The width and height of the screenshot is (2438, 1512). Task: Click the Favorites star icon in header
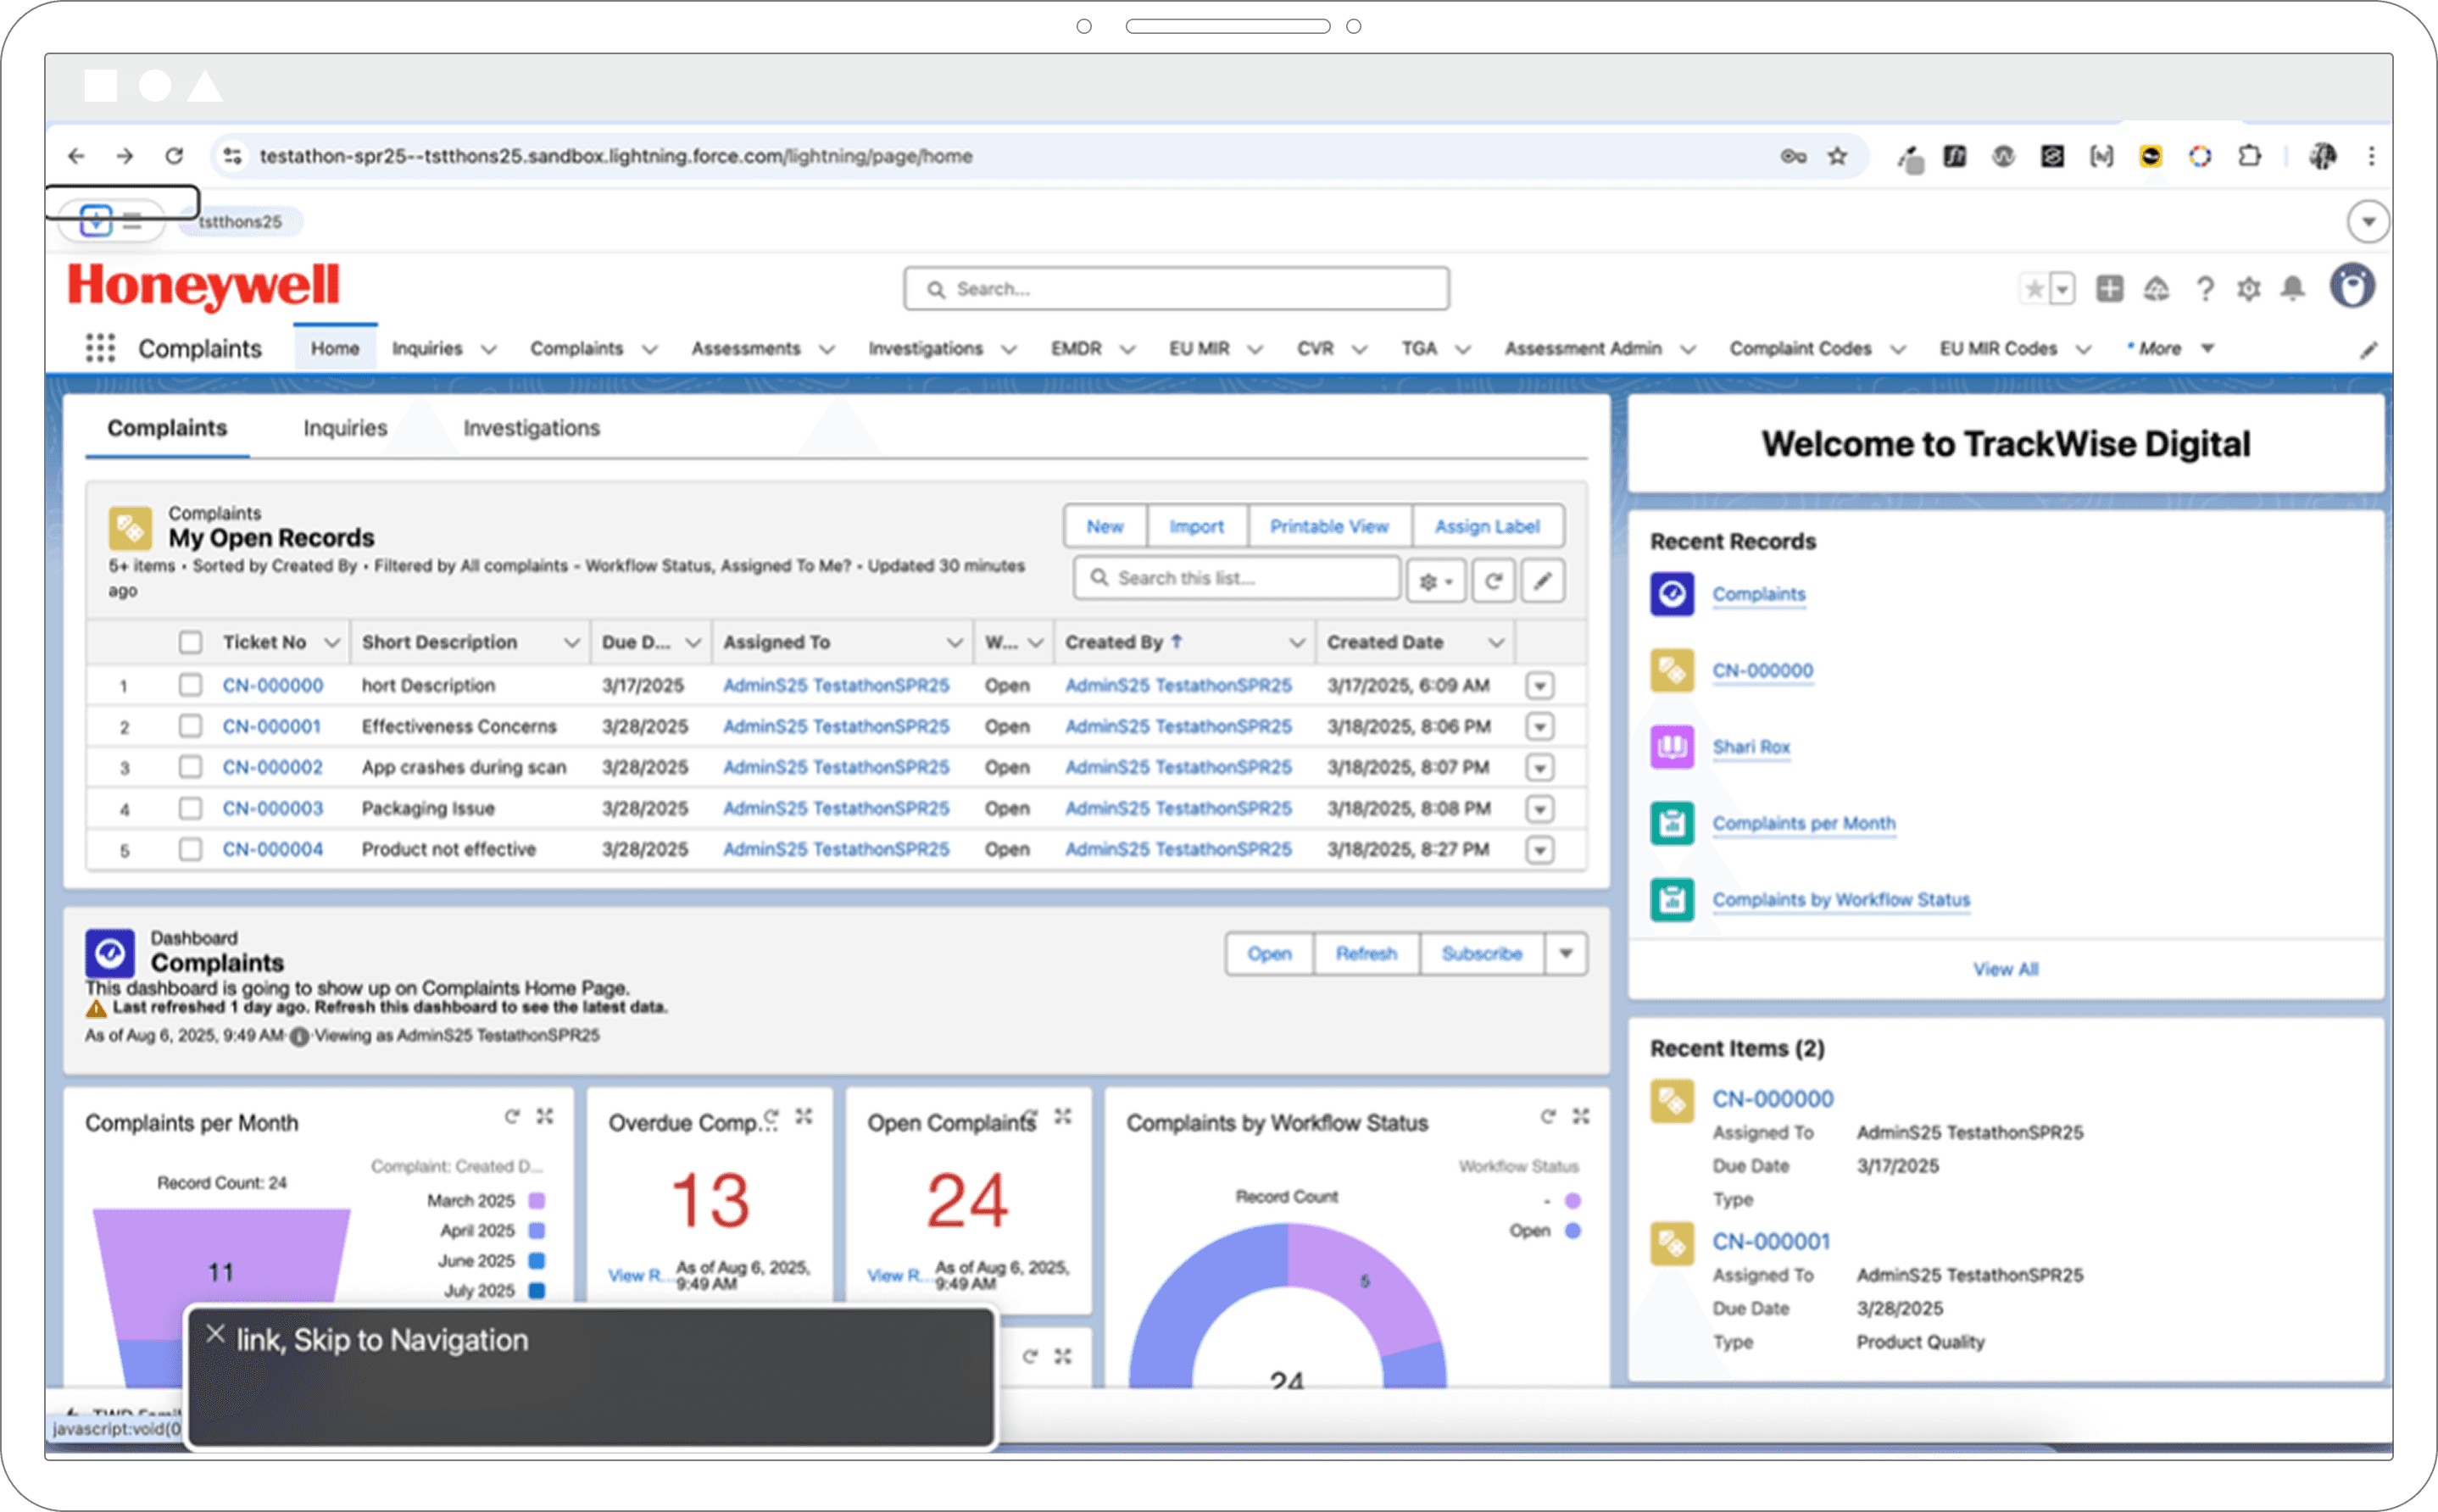pyautogui.click(x=2034, y=289)
